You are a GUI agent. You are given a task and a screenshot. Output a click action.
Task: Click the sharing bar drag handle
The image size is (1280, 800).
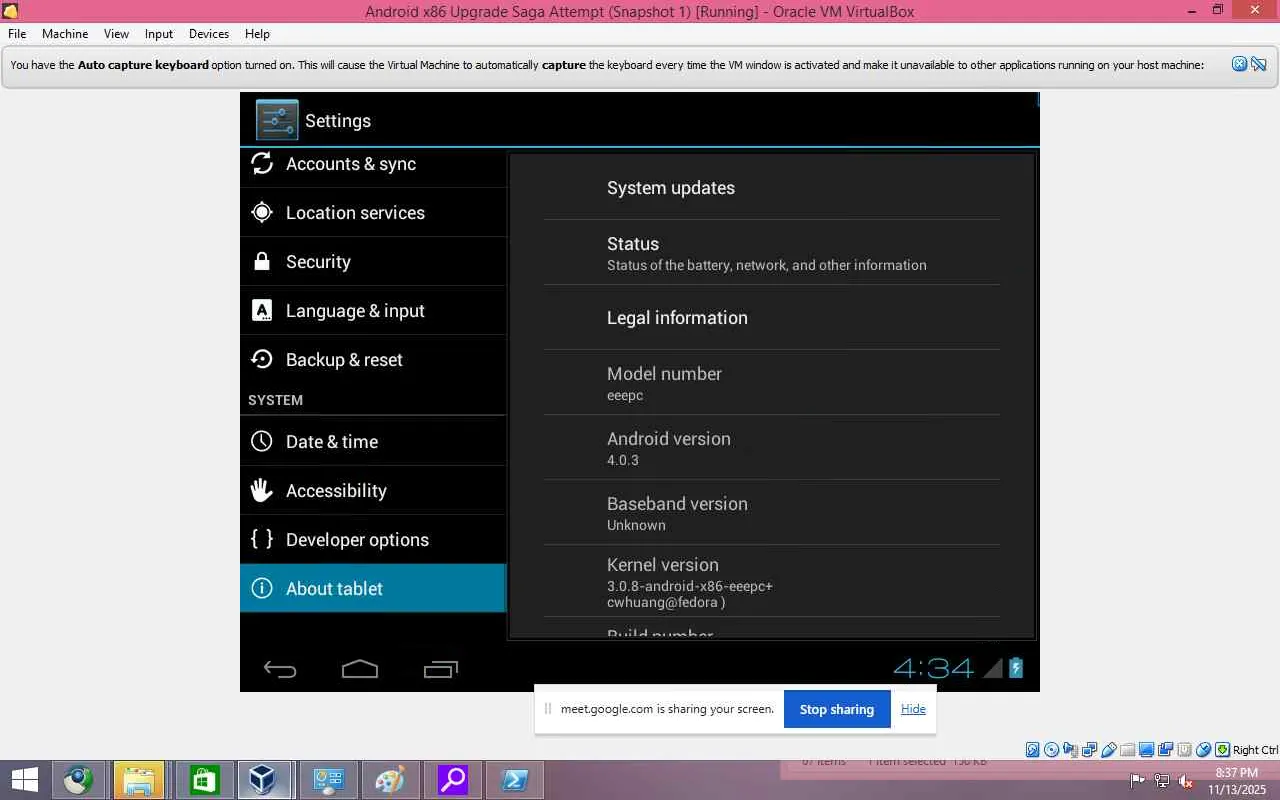547,709
